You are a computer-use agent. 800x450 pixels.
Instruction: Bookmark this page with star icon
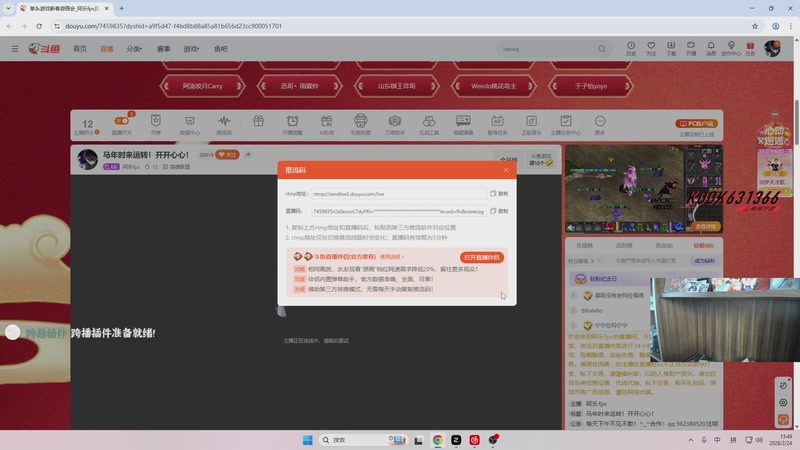[755, 26]
